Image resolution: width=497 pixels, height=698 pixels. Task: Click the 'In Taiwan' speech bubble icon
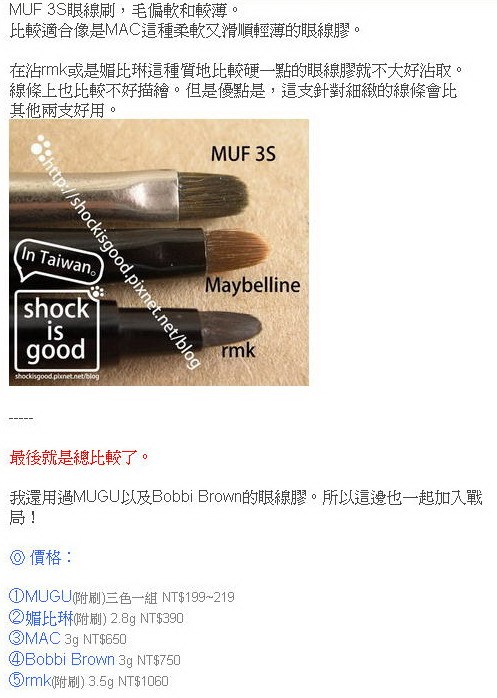pos(58,262)
